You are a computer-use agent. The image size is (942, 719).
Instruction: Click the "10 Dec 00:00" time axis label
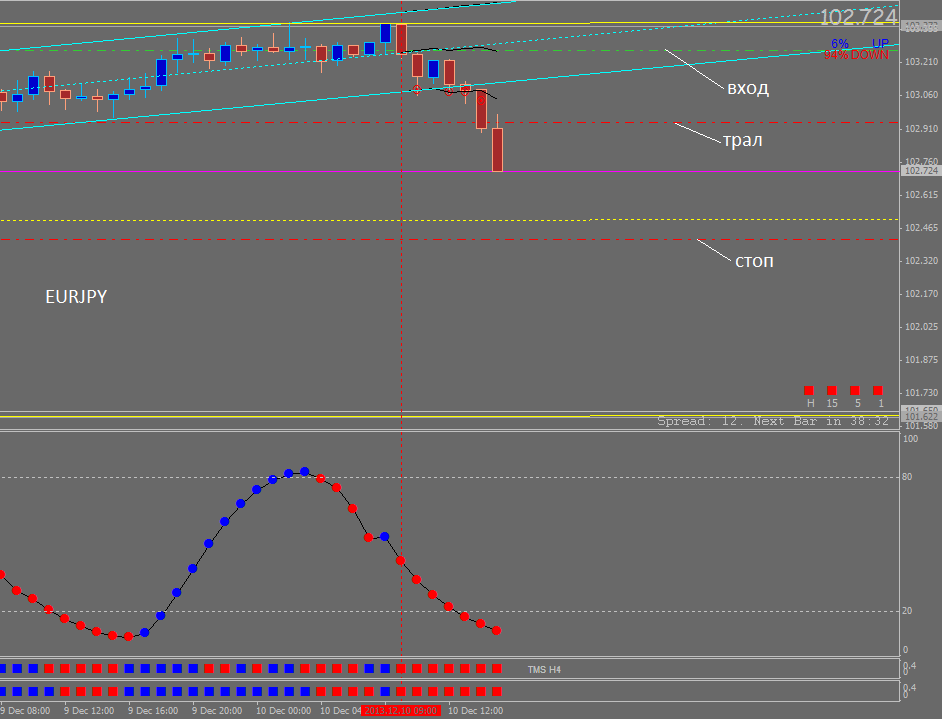click(284, 711)
